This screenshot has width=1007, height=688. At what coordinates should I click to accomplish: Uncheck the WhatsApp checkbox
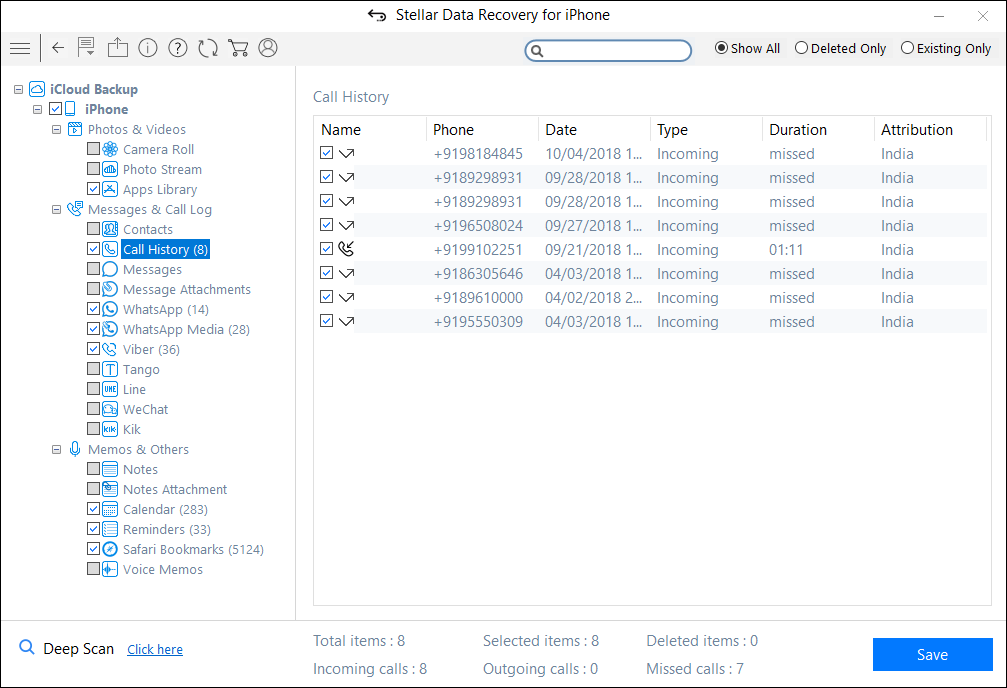pos(92,309)
